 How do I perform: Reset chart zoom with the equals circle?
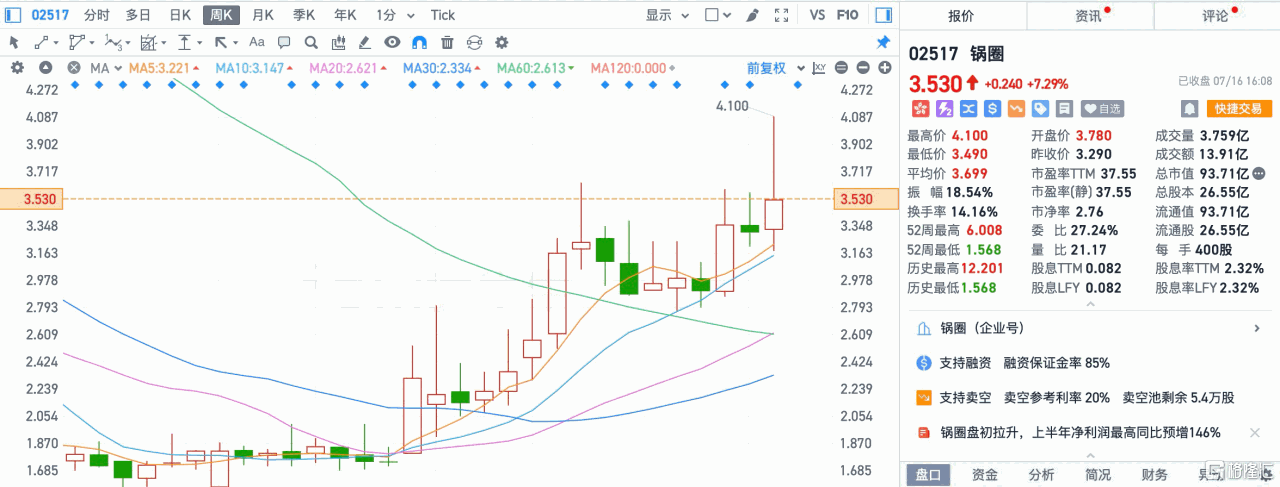pos(840,68)
